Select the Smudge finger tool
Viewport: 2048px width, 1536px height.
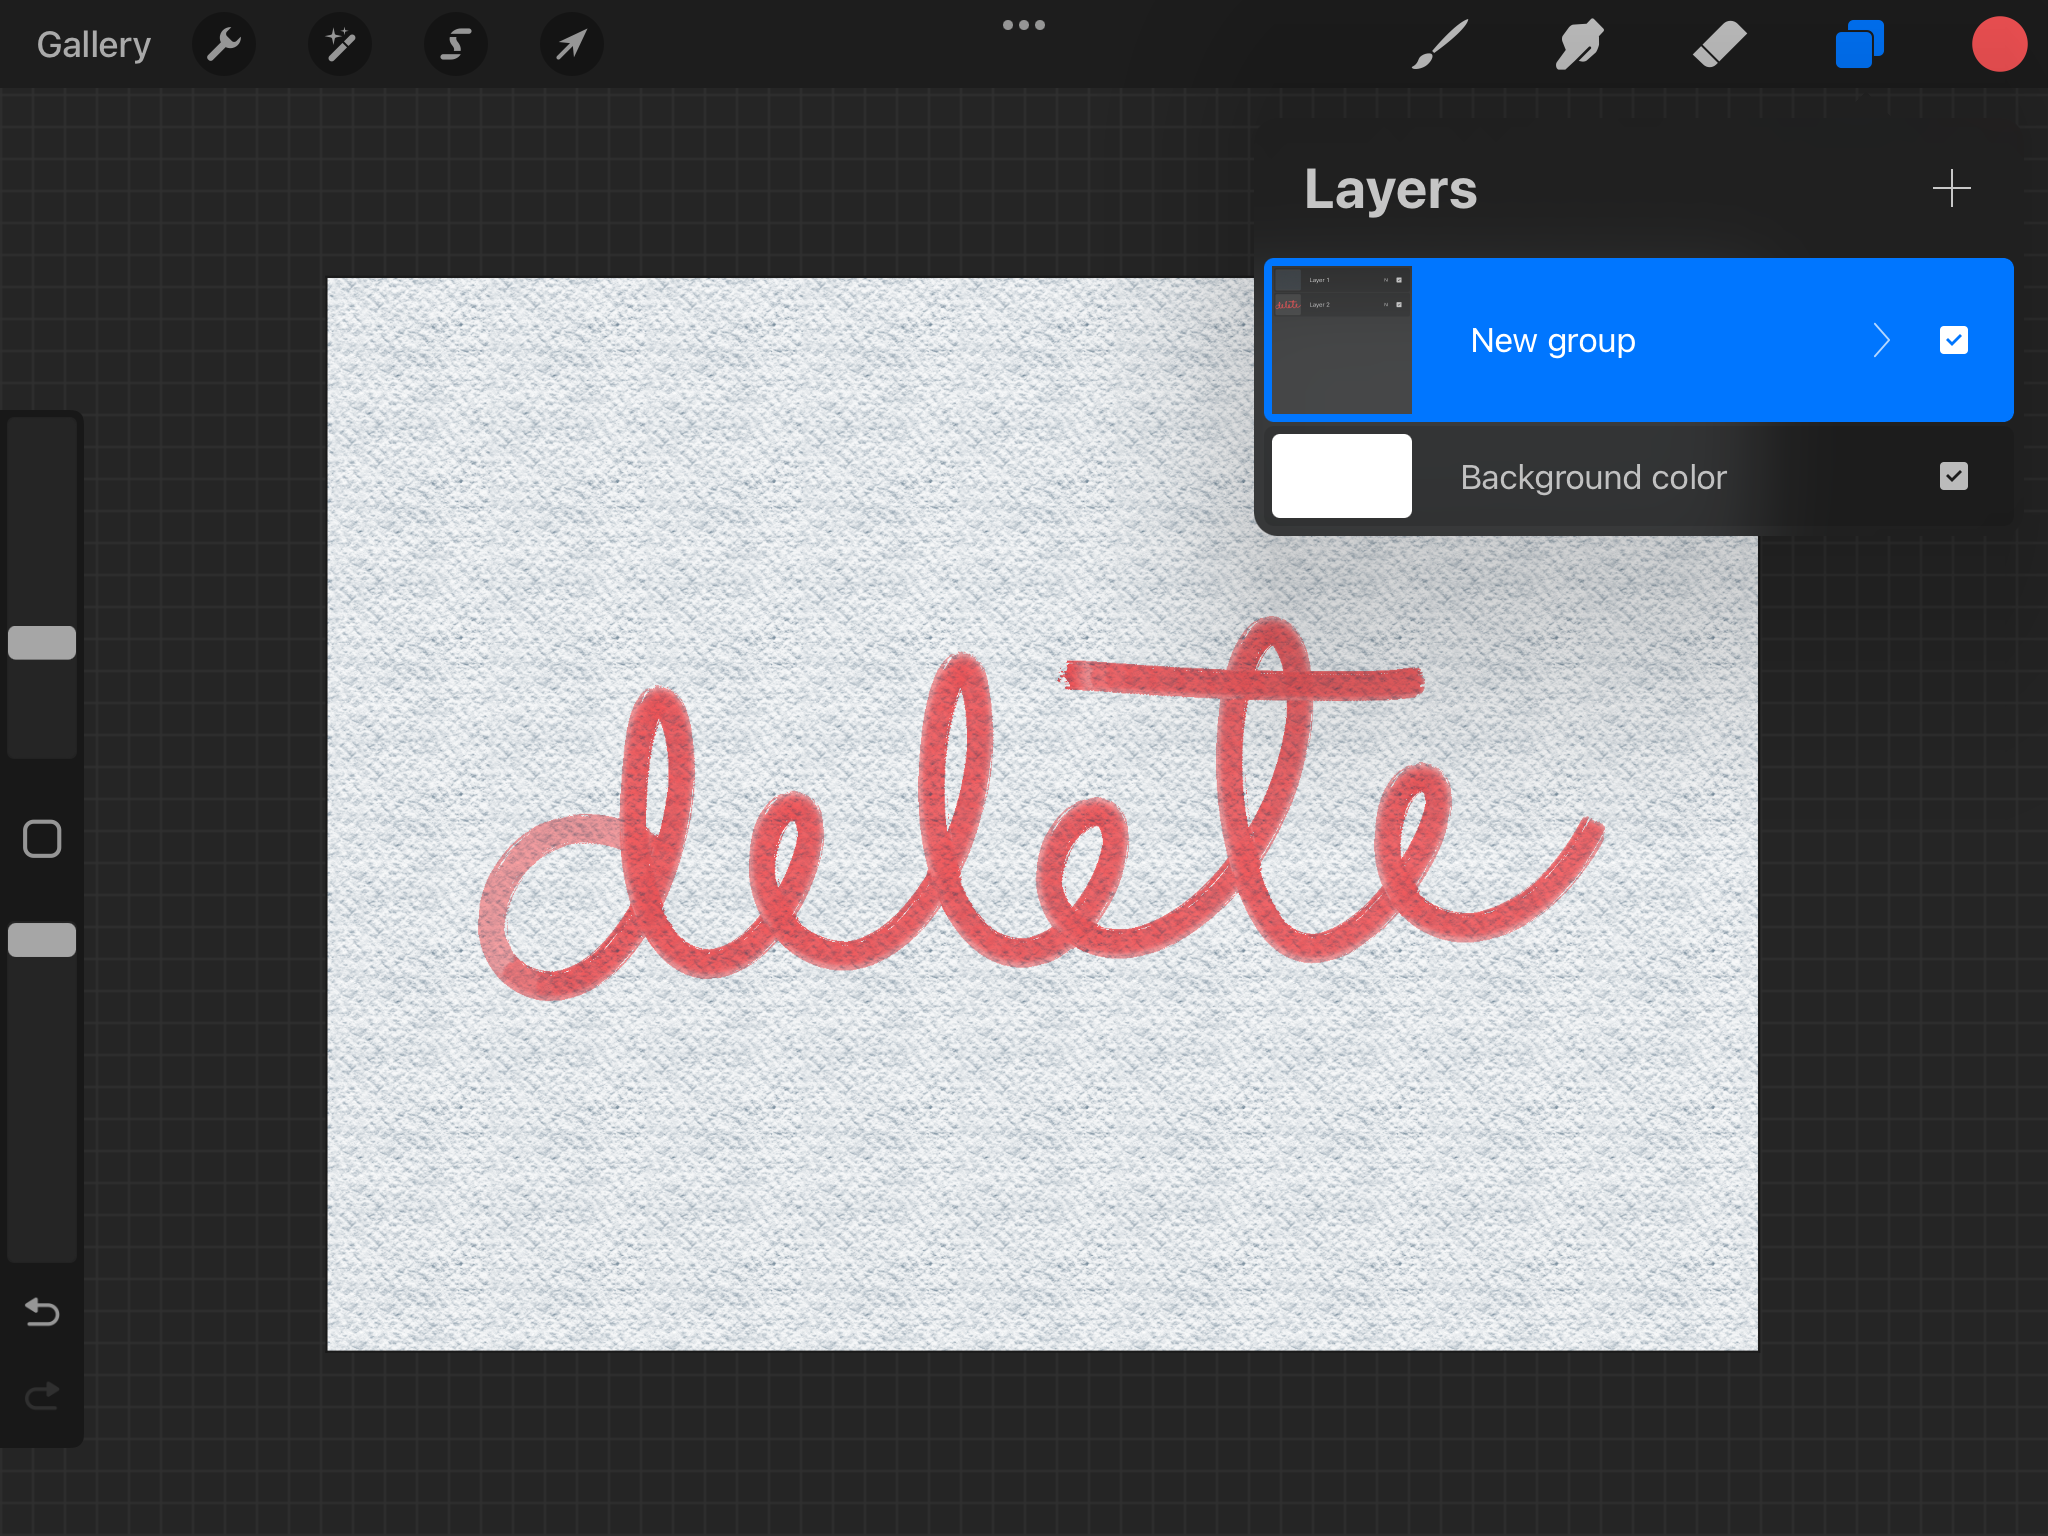tap(1579, 44)
